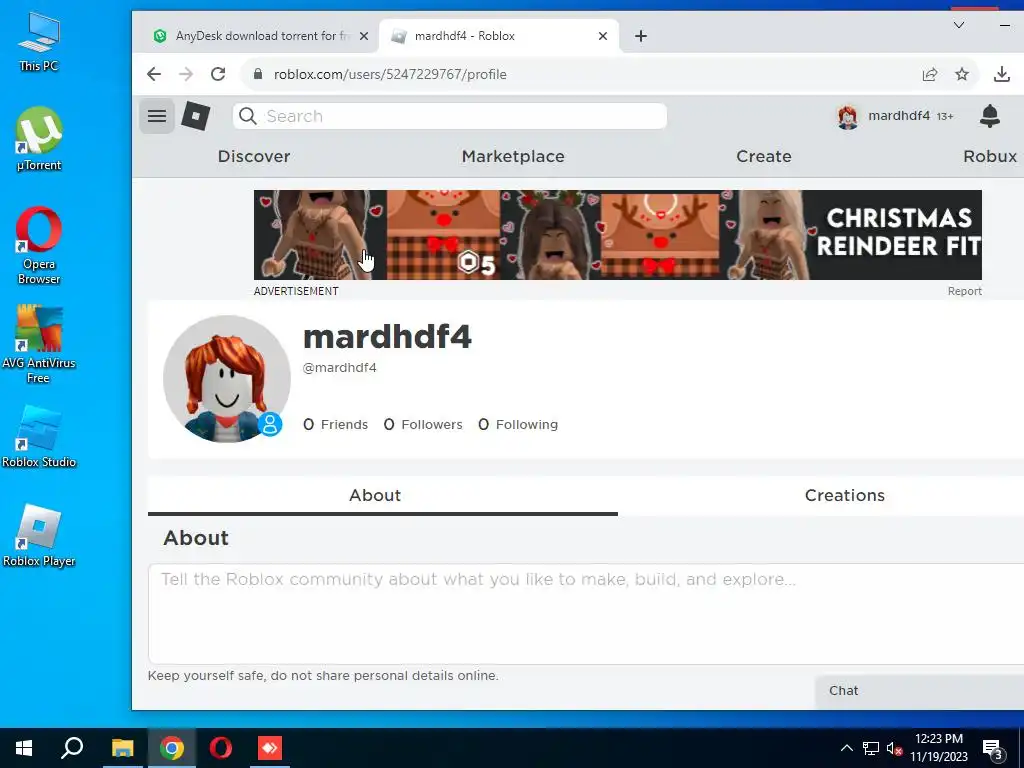
Task: Launch Roblox Player desktop shortcut
Action: click(x=39, y=536)
